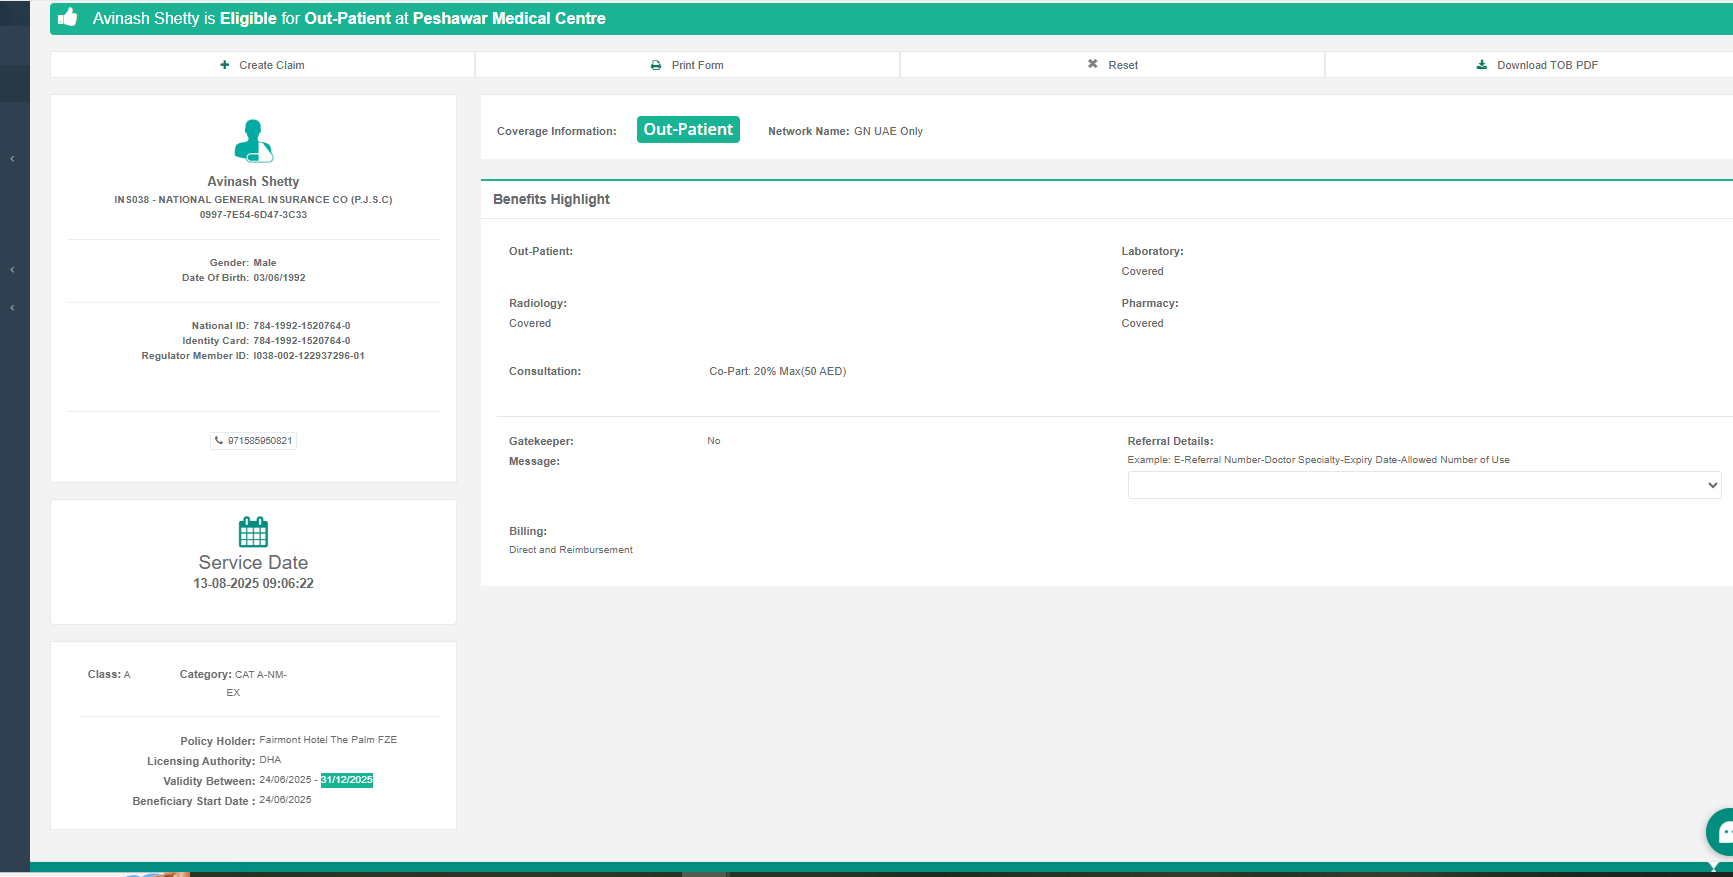Click the download icon for TOB PDF
1733x877 pixels.
click(x=1482, y=65)
